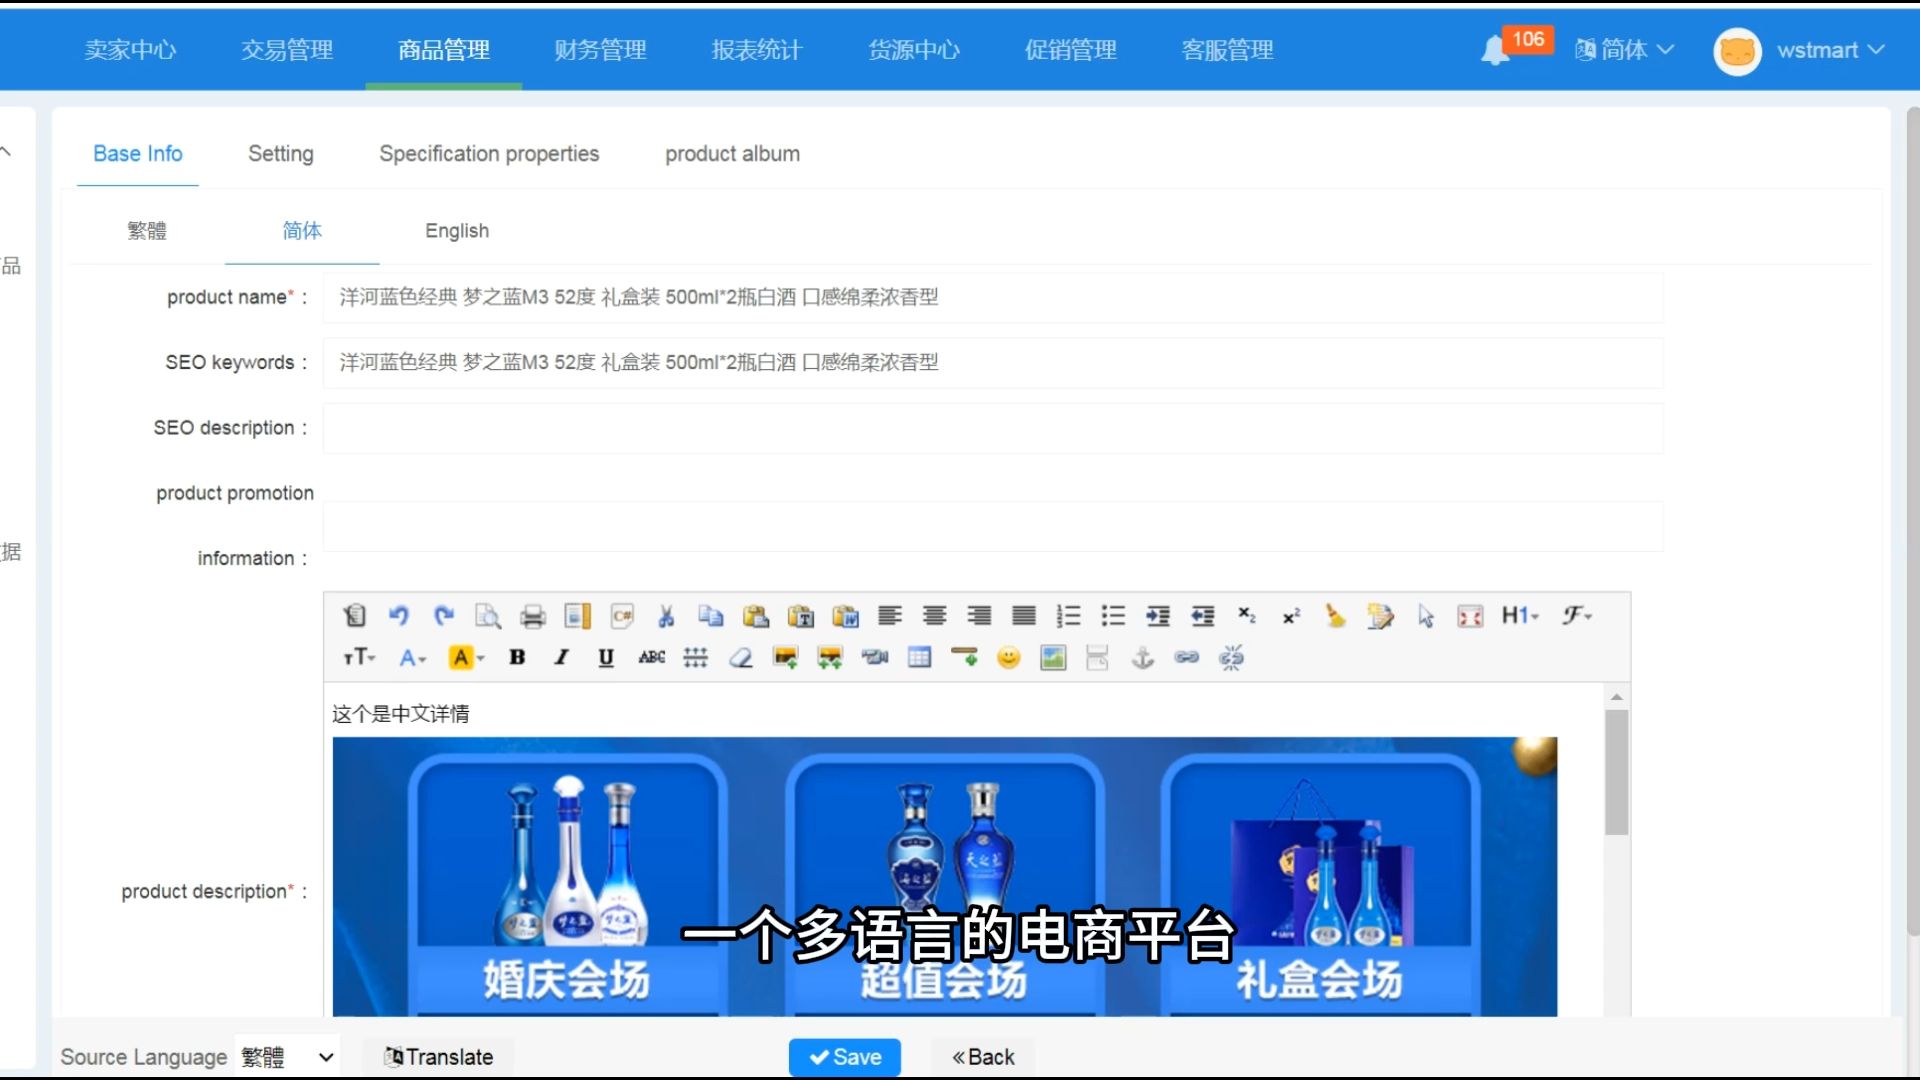
Task: Open 卖家中心 in top navigation
Action: coord(130,50)
